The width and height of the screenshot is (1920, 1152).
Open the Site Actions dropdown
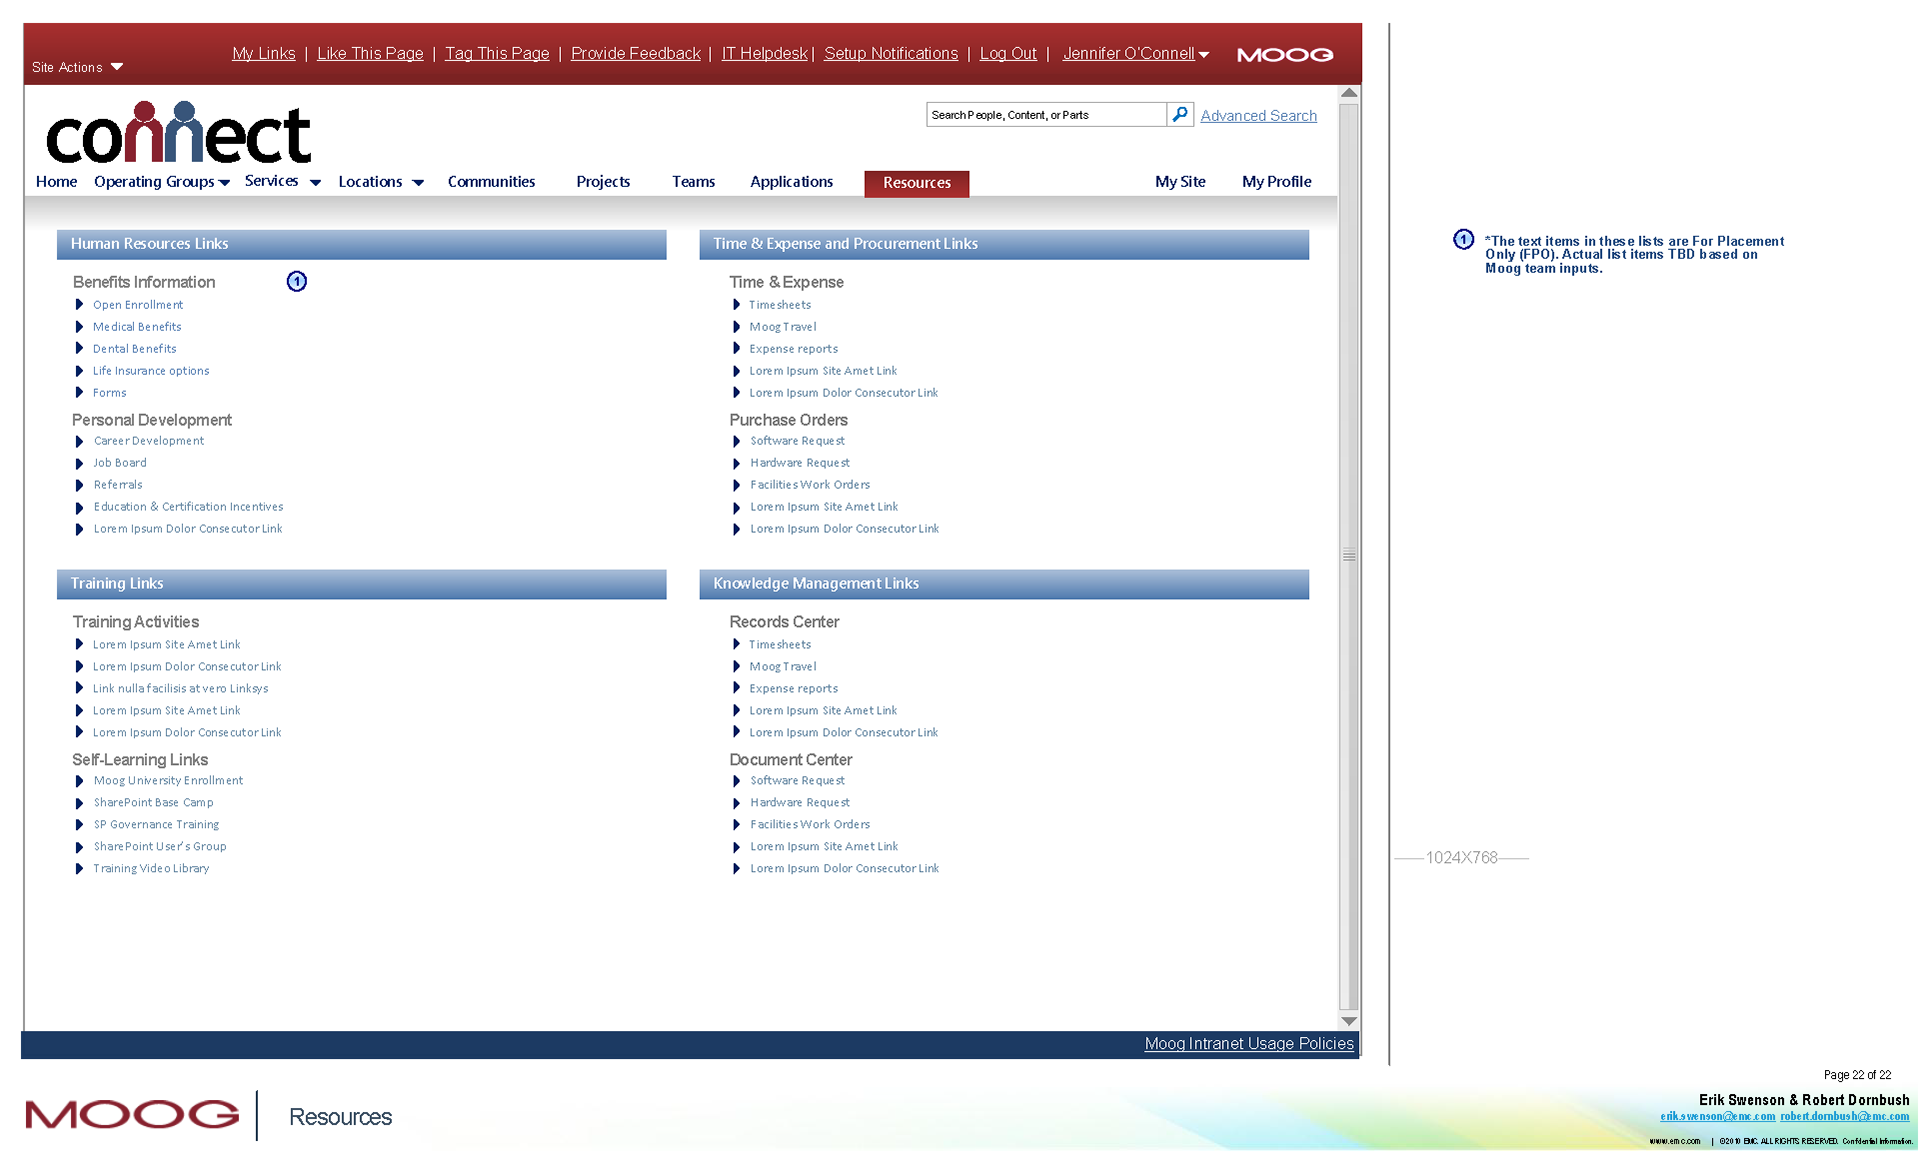tap(78, 67)
